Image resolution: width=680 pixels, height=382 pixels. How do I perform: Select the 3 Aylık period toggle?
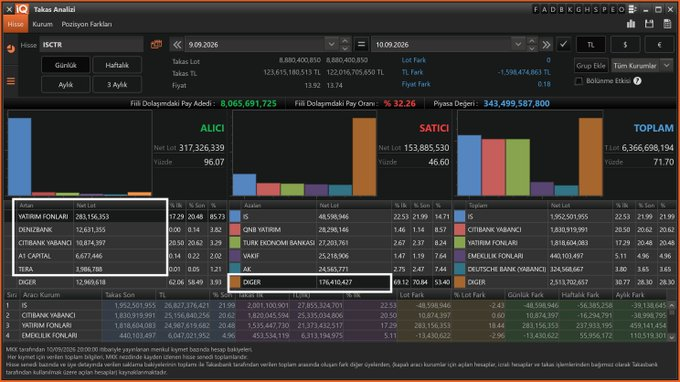point(117,85)
